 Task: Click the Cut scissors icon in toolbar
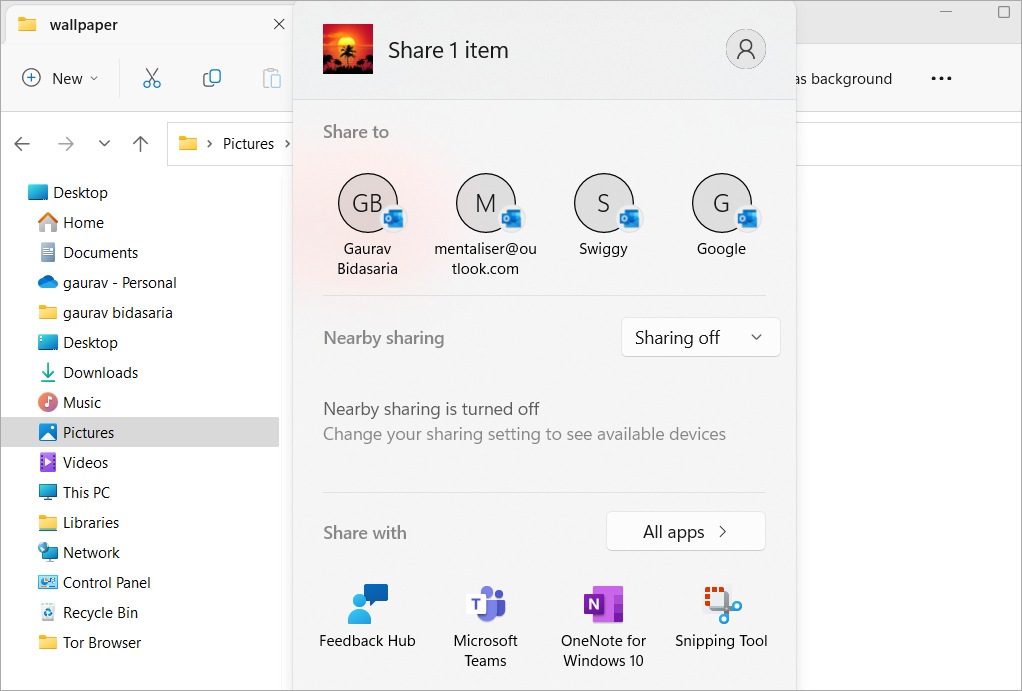tap(151, 78)
